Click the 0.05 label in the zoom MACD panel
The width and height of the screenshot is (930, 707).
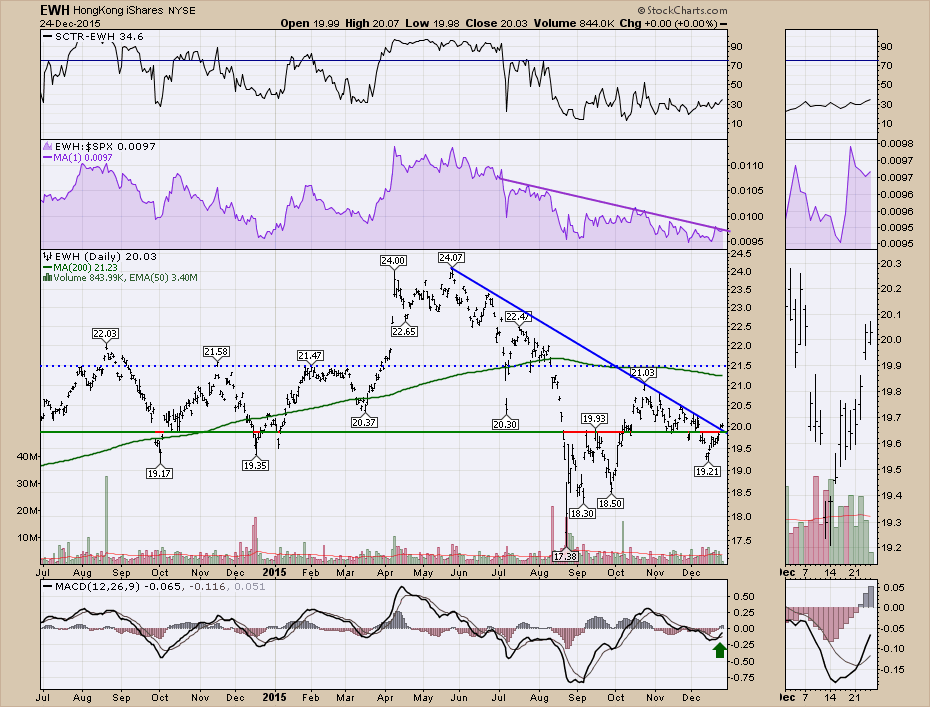coord(894,587)
